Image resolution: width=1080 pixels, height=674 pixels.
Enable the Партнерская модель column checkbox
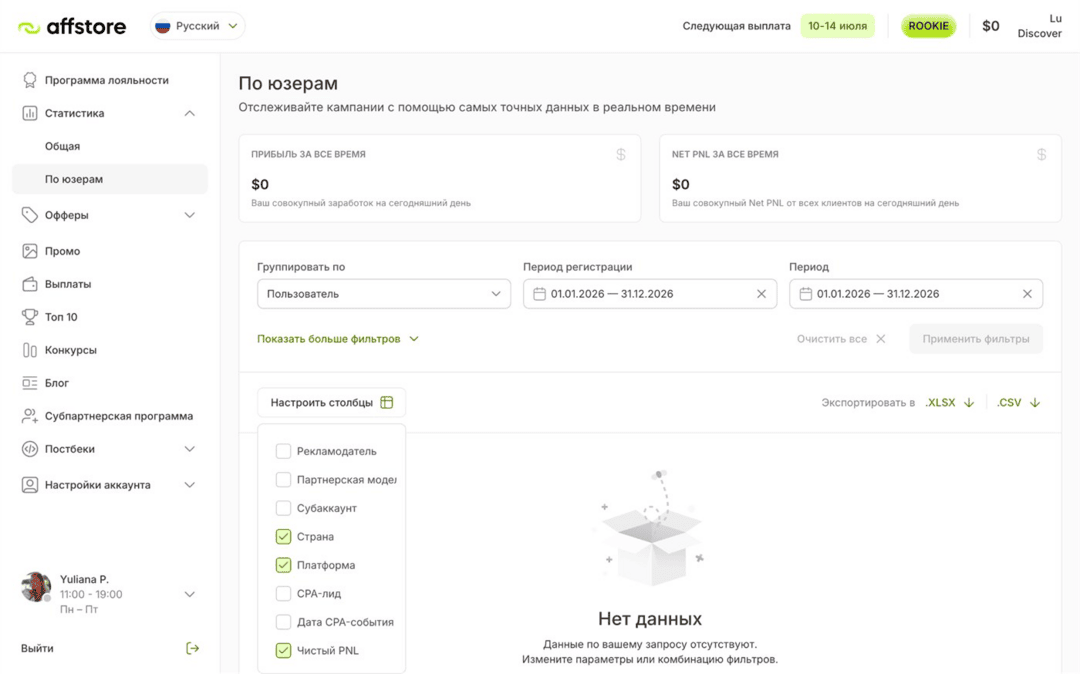click(x=283, y=479)
